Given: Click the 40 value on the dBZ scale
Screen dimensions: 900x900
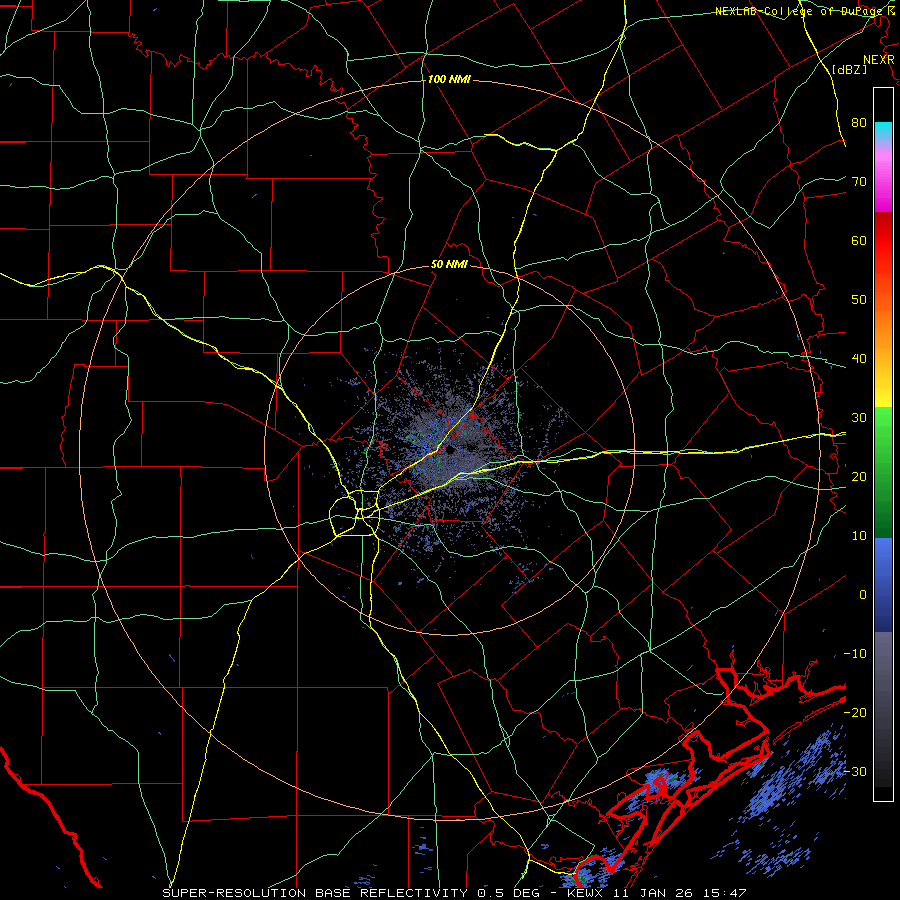Looking at the screenshot, I should tap(859, 358).
